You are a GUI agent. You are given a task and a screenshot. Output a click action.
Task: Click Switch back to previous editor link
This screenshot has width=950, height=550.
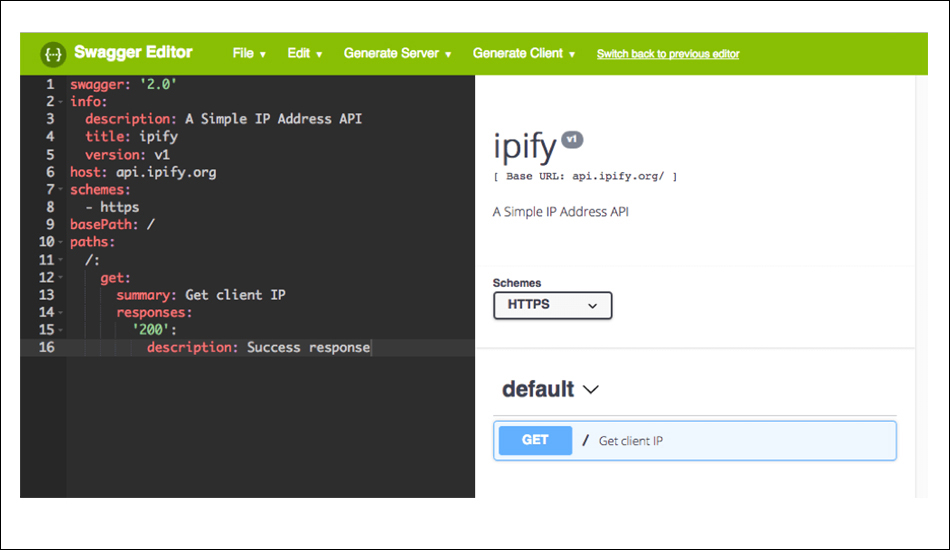pos(668,54)
